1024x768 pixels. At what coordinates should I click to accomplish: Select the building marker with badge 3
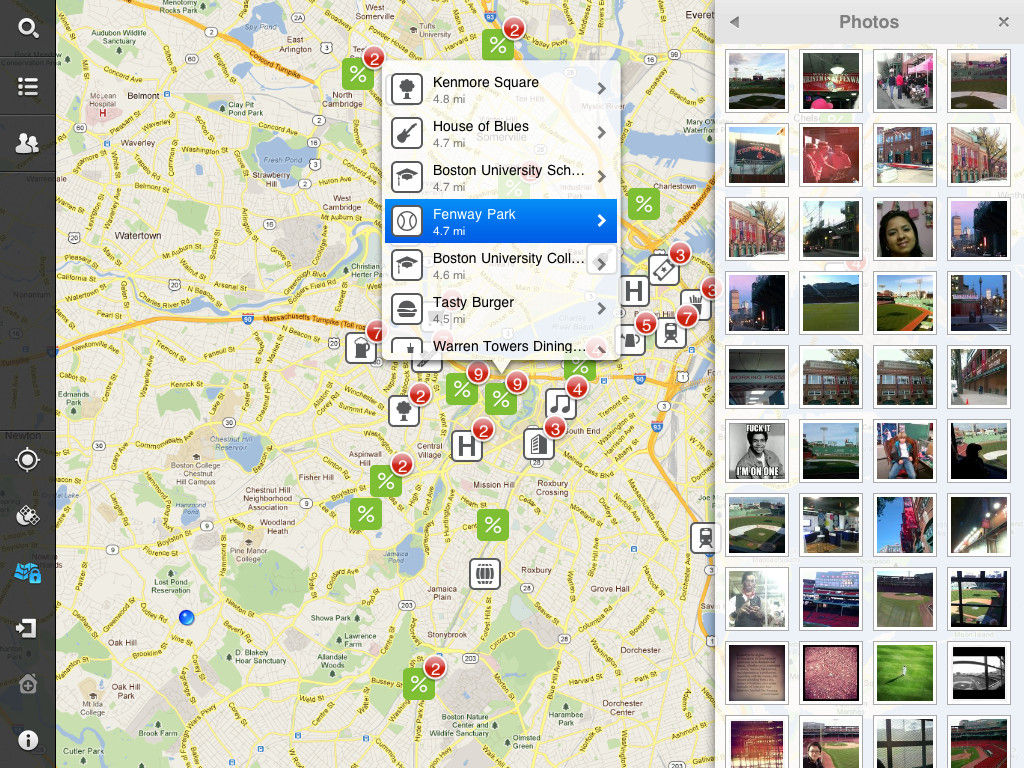coord(539,443)
